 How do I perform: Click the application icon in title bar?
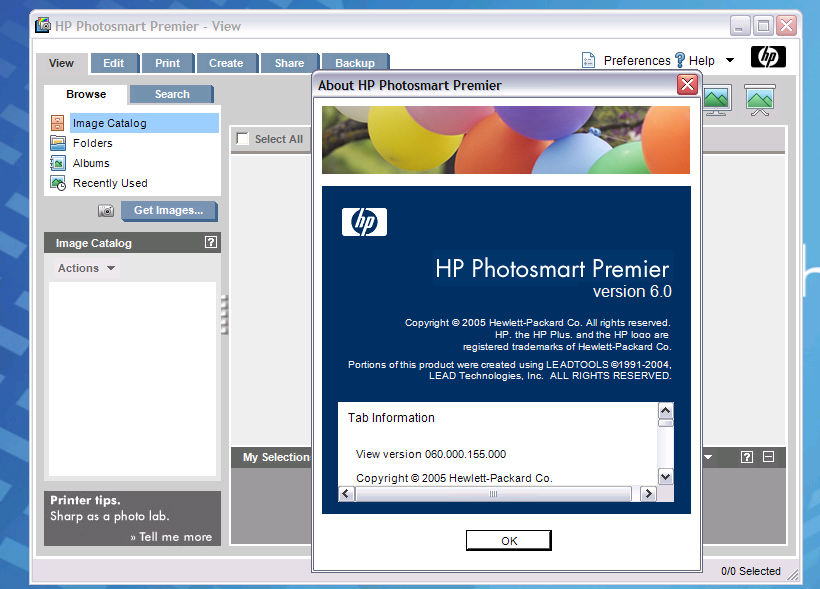click(43, 25)
